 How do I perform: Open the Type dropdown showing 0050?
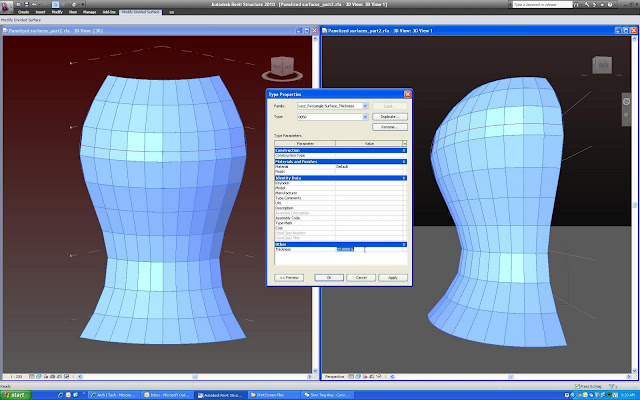(x=365, y=117)
